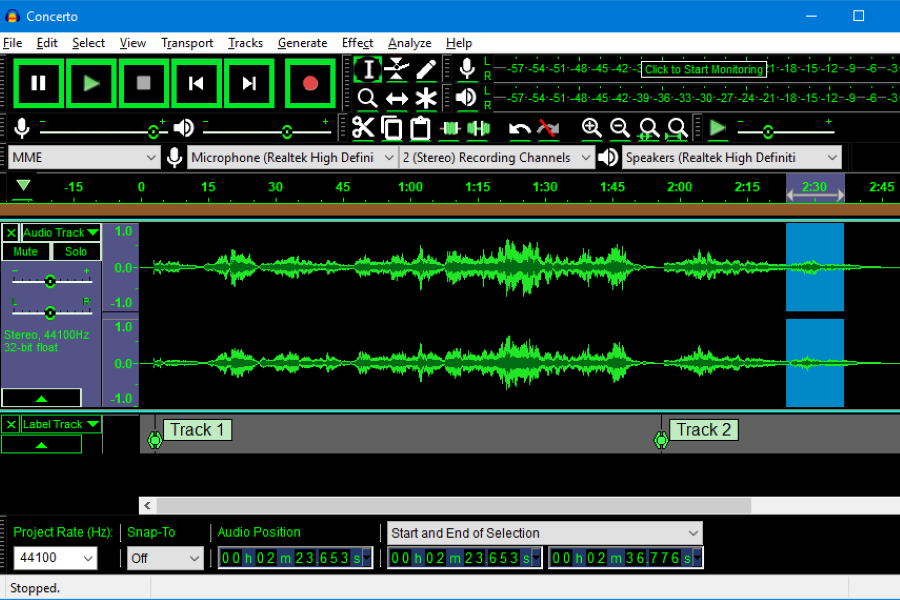
Task: Select the Zoom tool magnifier
Action: [x=368, y=98]
